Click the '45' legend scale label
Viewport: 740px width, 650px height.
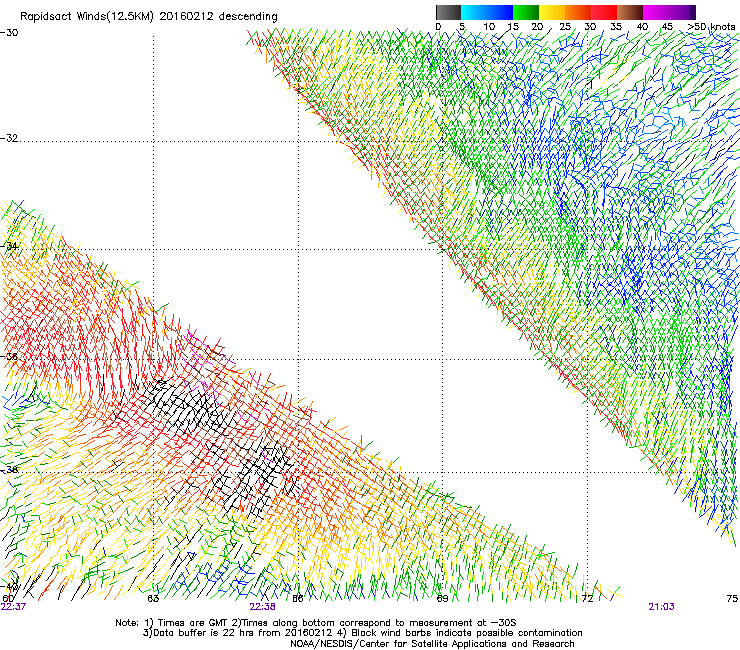click(667, 27)
